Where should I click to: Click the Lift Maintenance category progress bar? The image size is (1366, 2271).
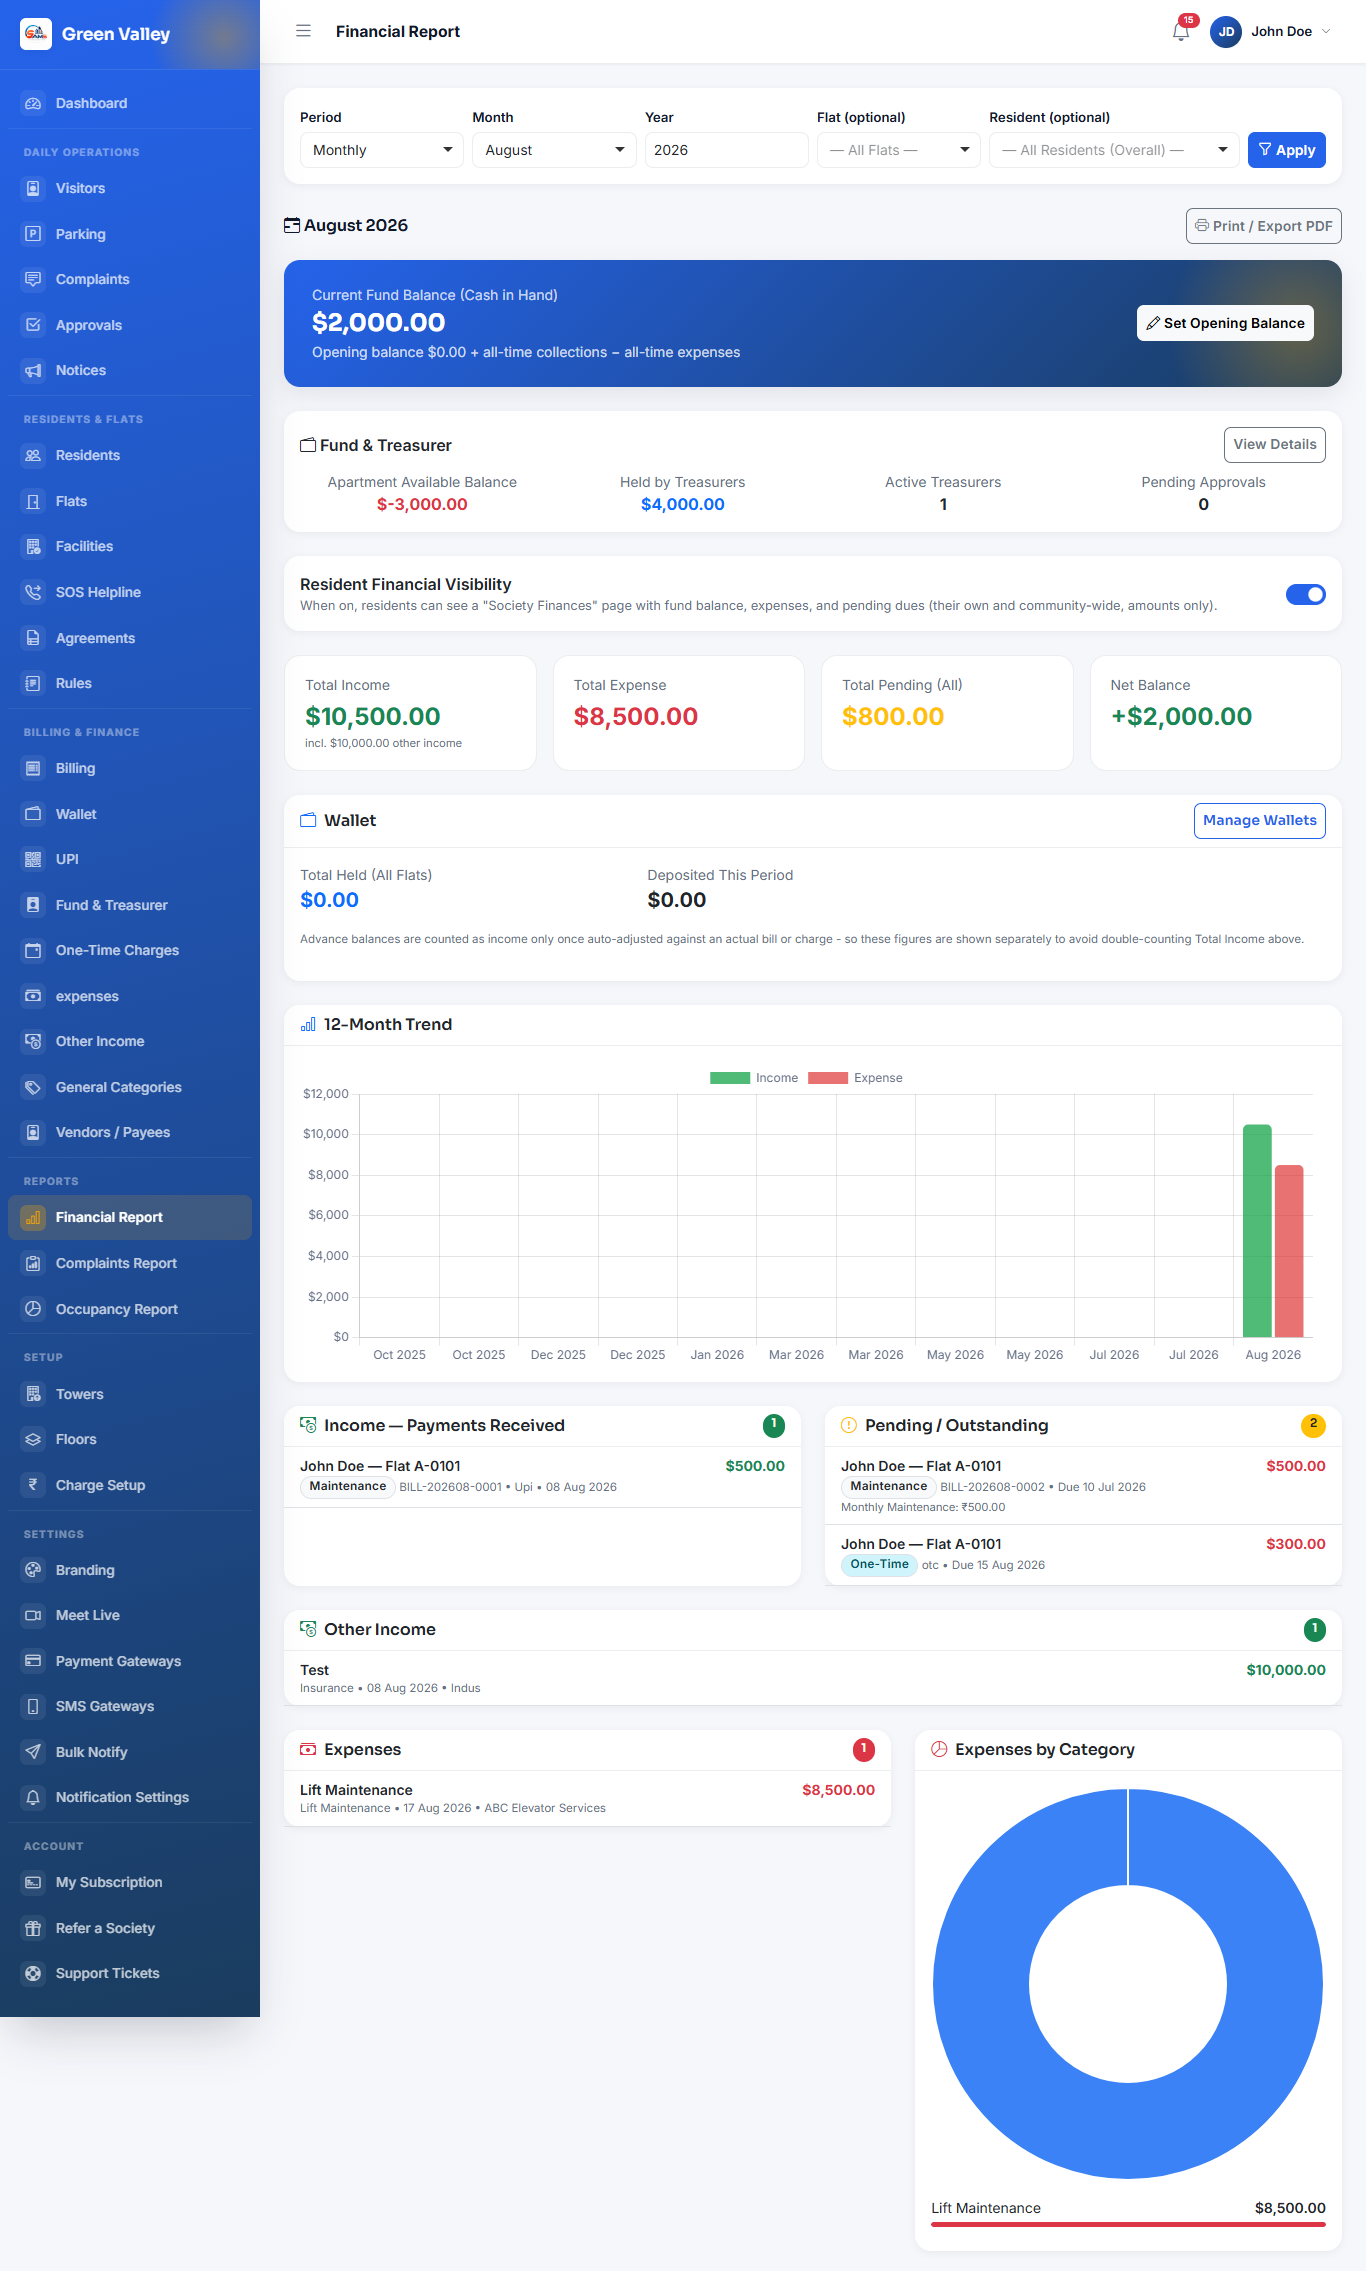(x=1128, y=2225)
